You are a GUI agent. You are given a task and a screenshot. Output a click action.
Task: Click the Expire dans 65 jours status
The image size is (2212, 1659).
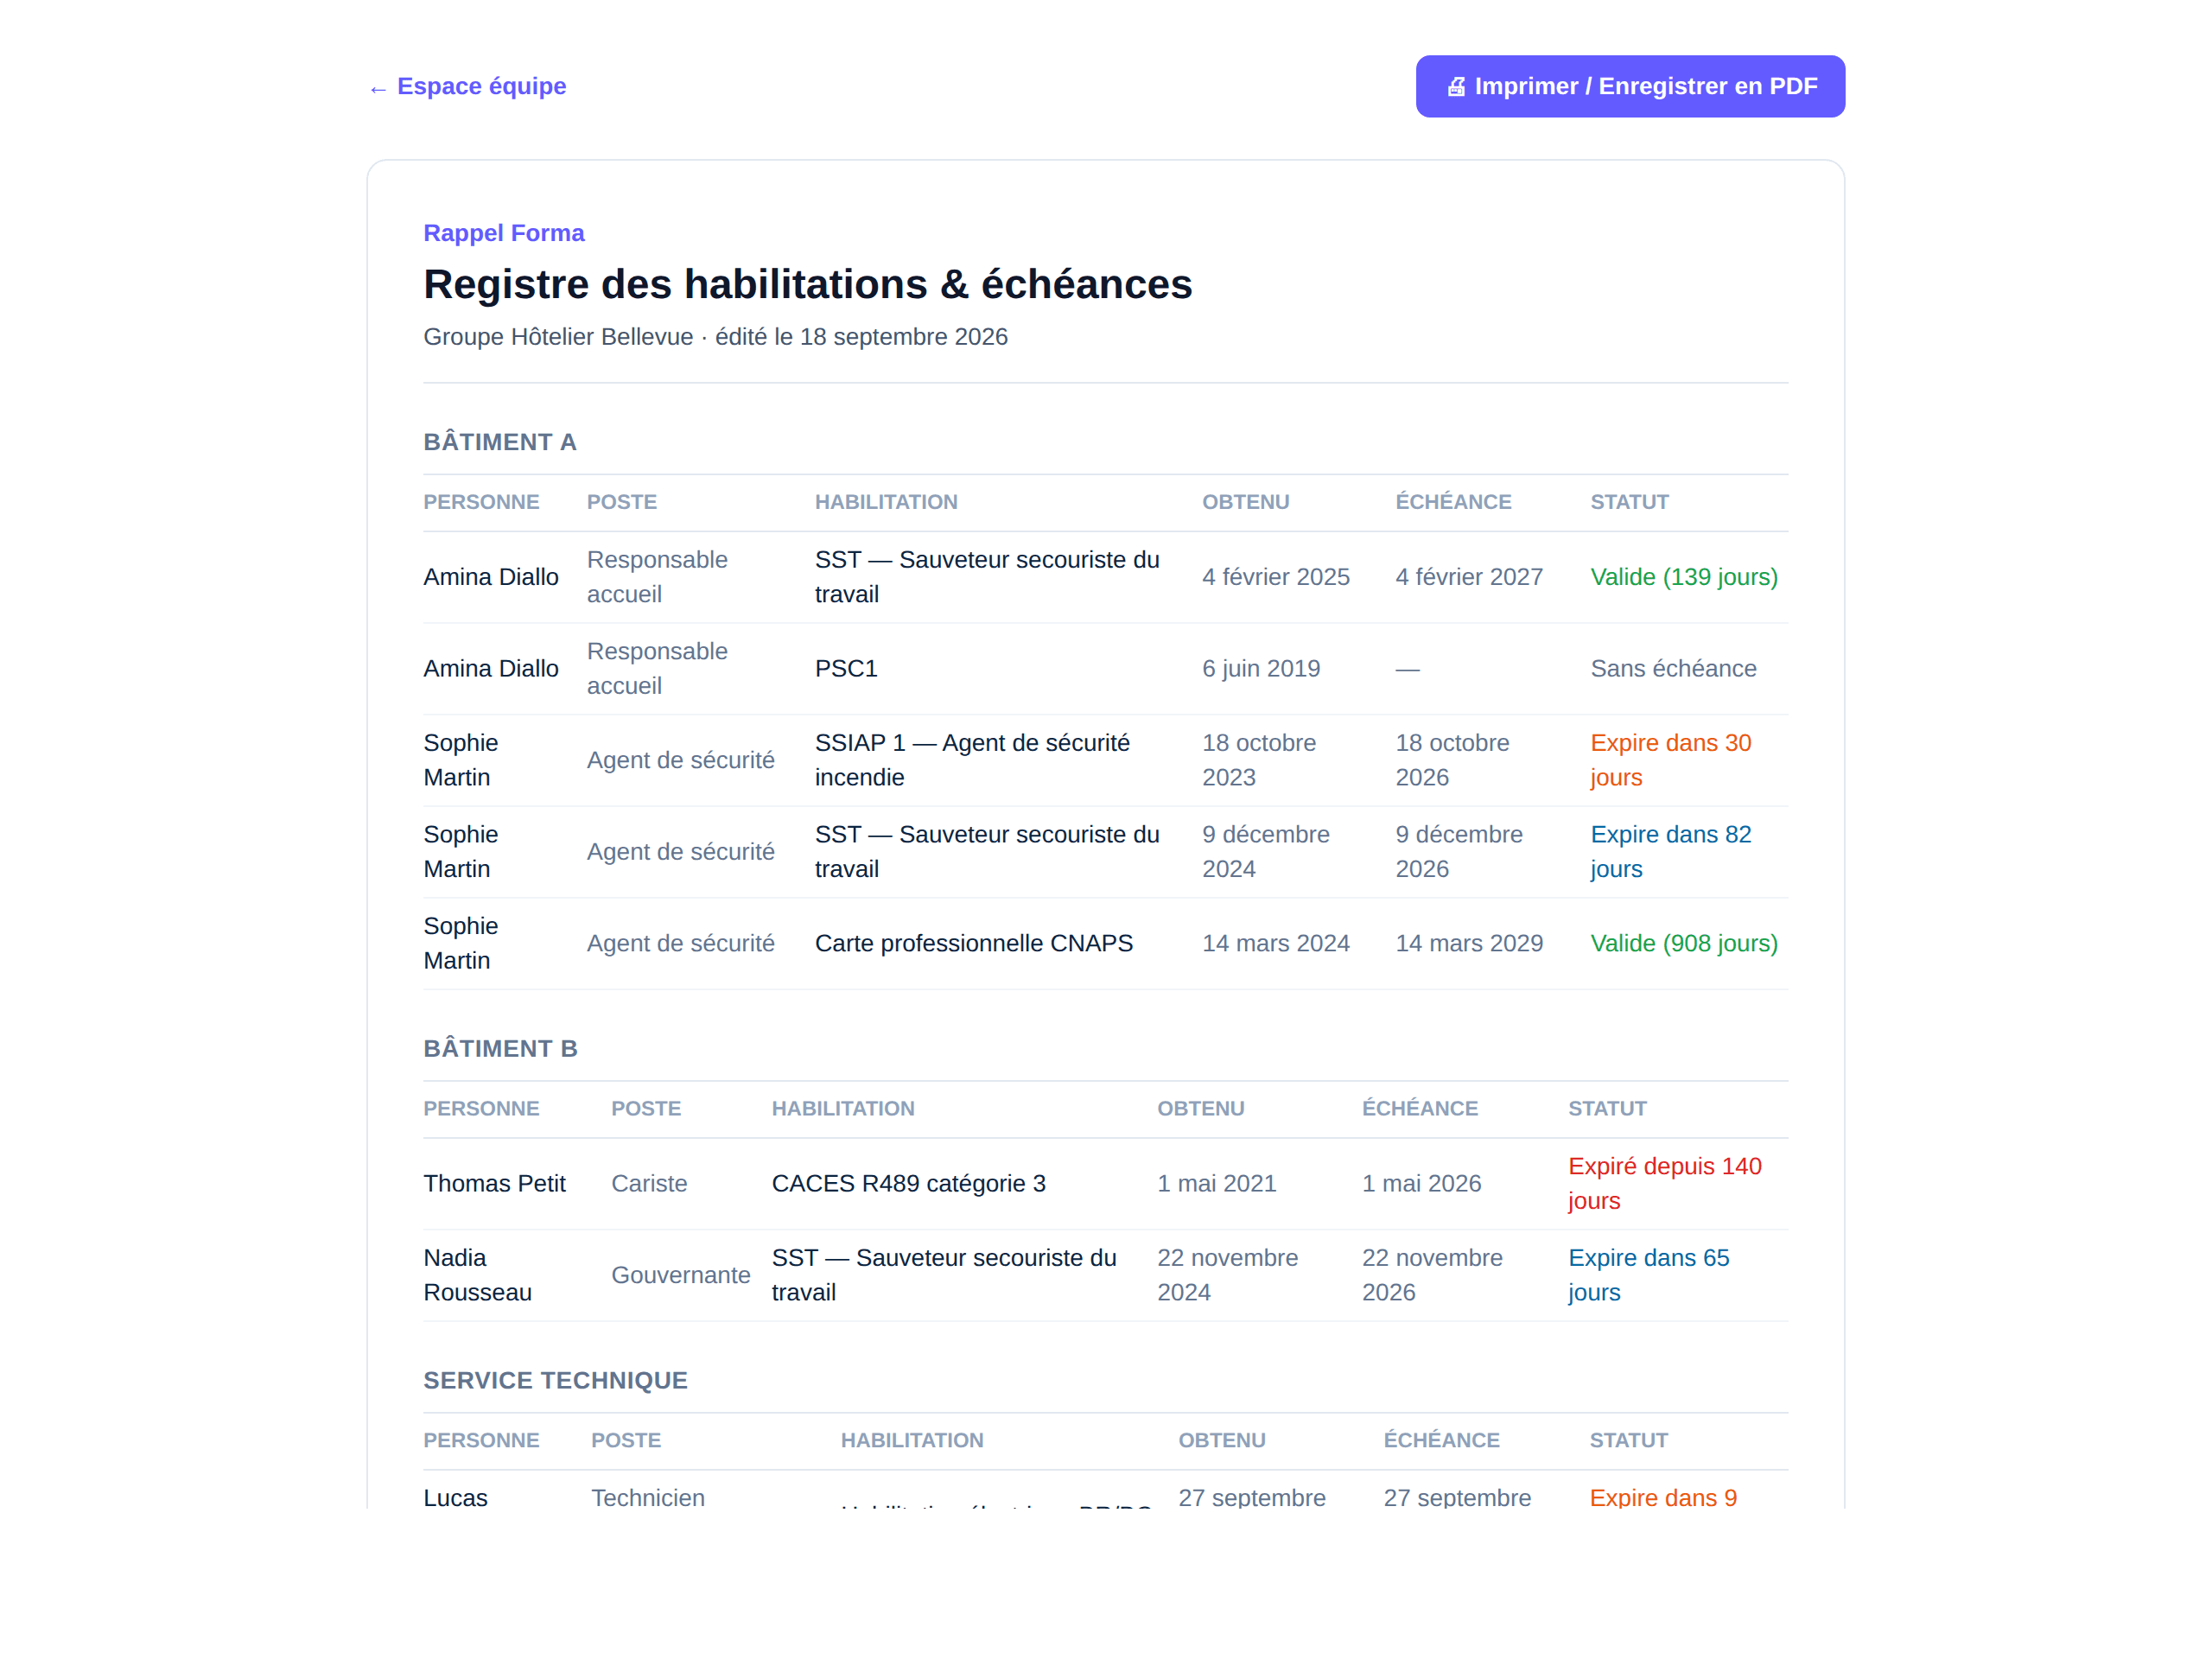[x=1649, y=1275]
